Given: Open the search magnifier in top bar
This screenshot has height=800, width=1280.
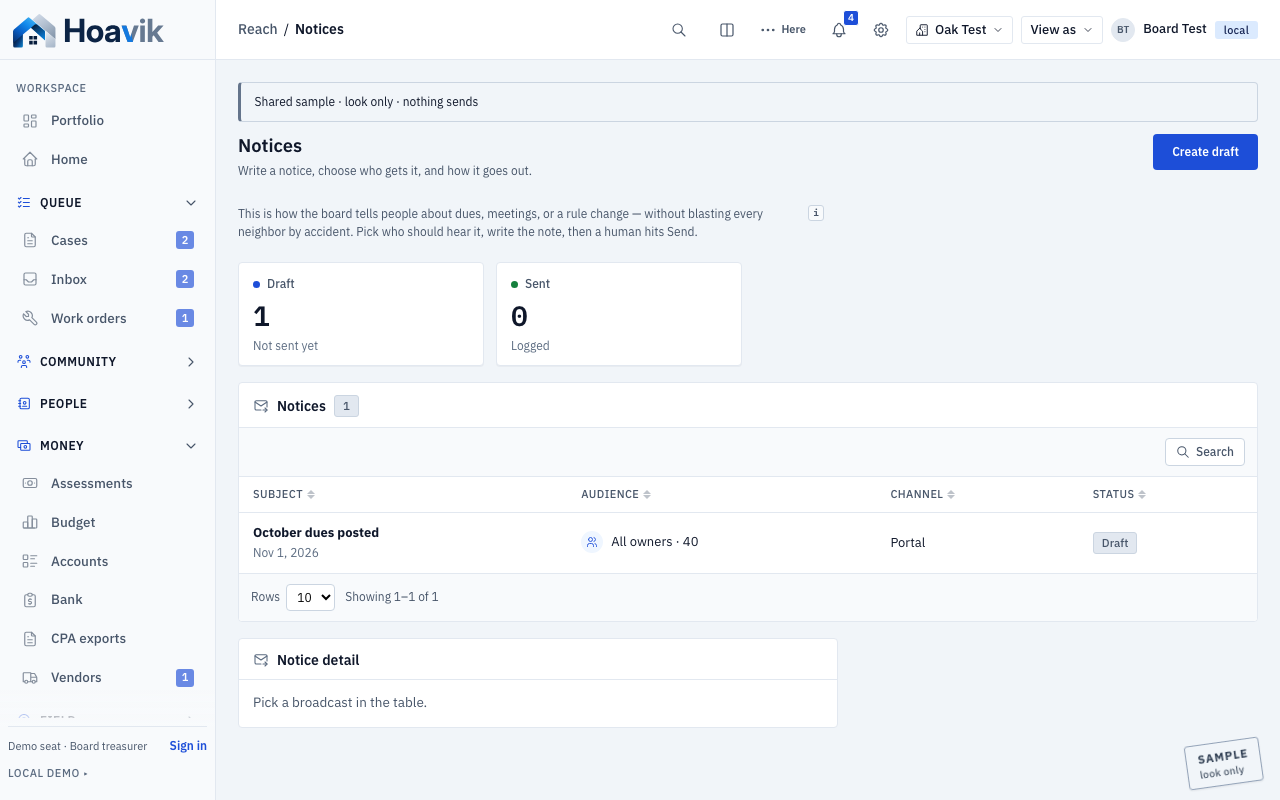Looking at the screenshot, I should (679, 30).
